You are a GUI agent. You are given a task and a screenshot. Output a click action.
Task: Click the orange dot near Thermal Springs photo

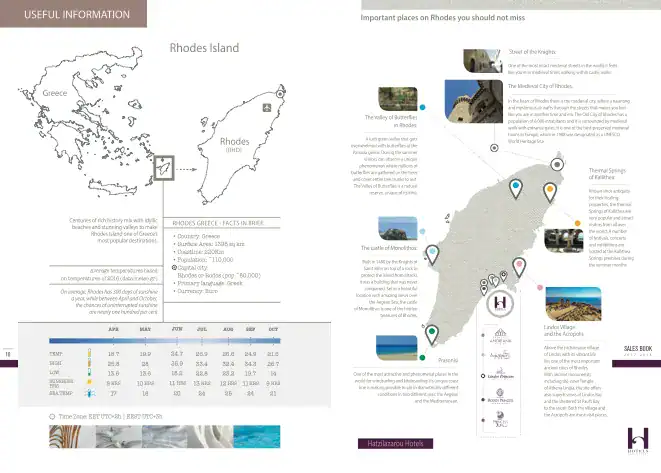pos(578,223)
